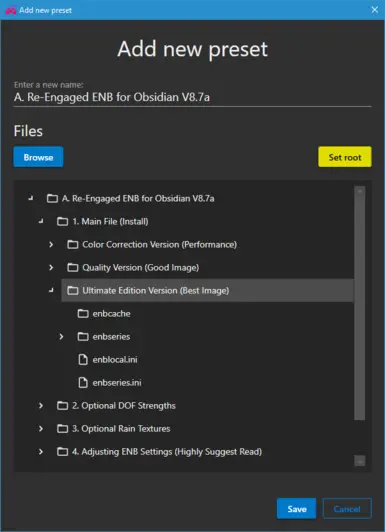The height and width of the screenshot is (532, 385).
Task: Click the preset name input field
Action: pyautogui.click(x=192, y=97)
